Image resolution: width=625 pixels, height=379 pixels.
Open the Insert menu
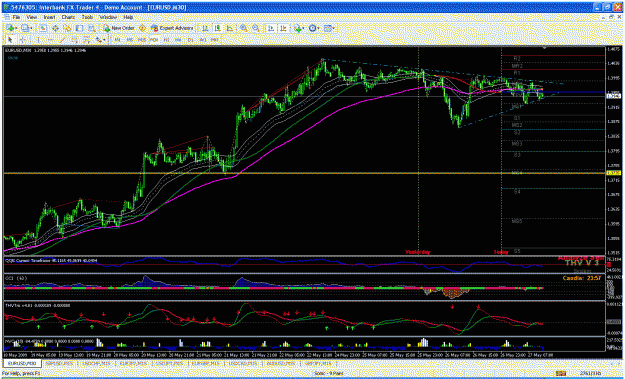(x=50, y=18)
